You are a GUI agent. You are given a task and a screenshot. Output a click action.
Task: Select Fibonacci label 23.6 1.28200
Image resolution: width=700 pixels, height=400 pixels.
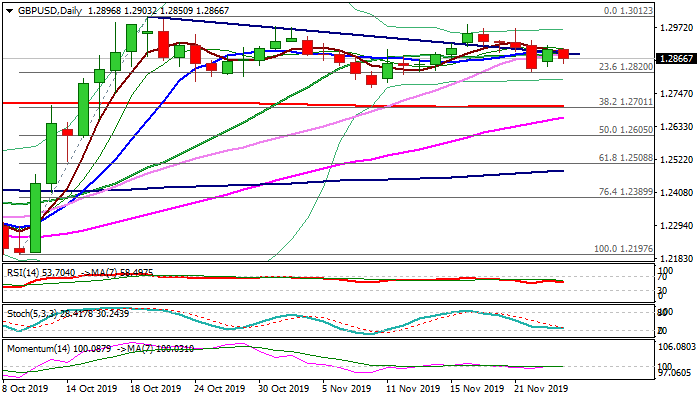625,67
